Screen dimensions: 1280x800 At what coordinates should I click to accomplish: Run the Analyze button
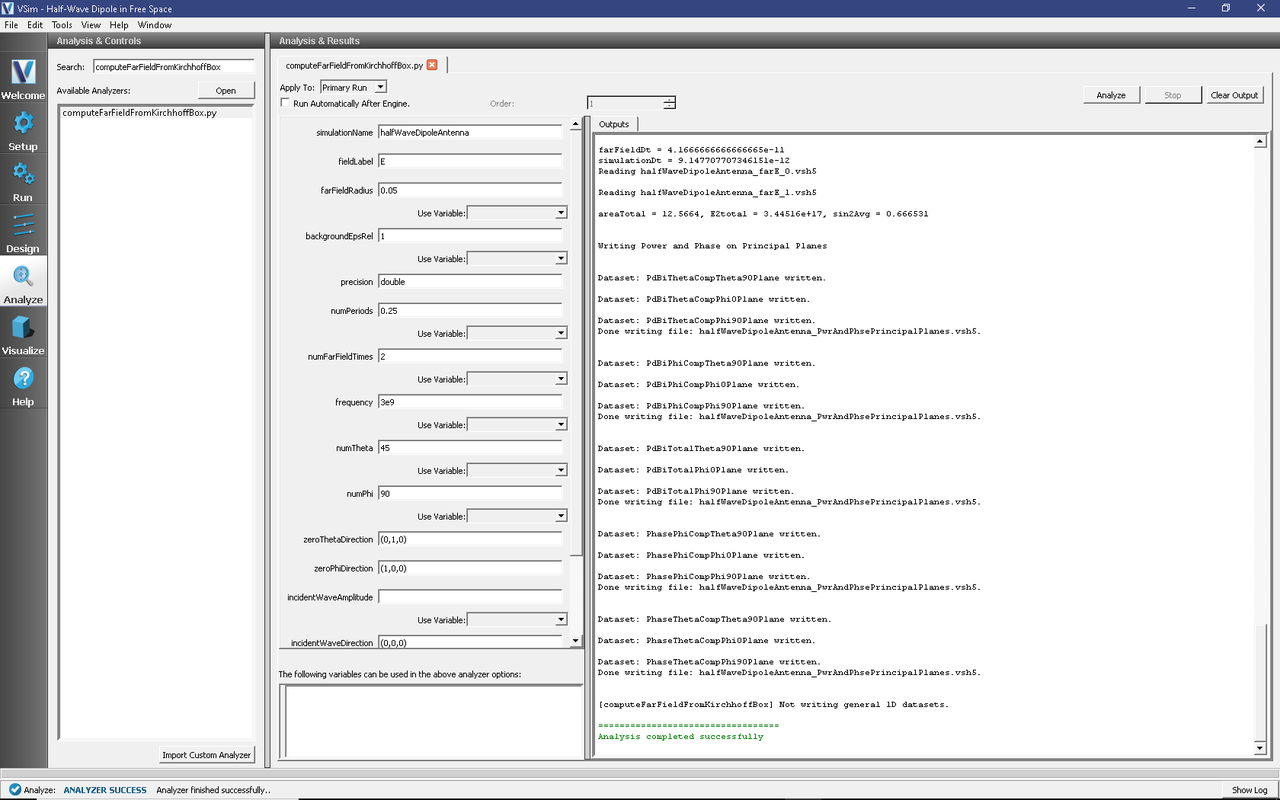pyautogui.click(x=1111, y=94)
